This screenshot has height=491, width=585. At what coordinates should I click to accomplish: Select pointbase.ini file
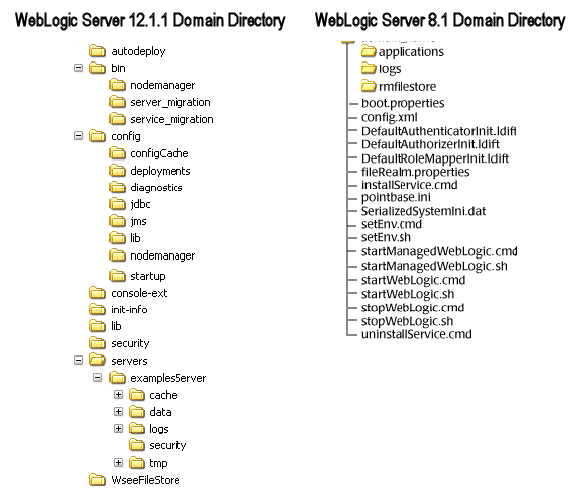tap(395, 197)
